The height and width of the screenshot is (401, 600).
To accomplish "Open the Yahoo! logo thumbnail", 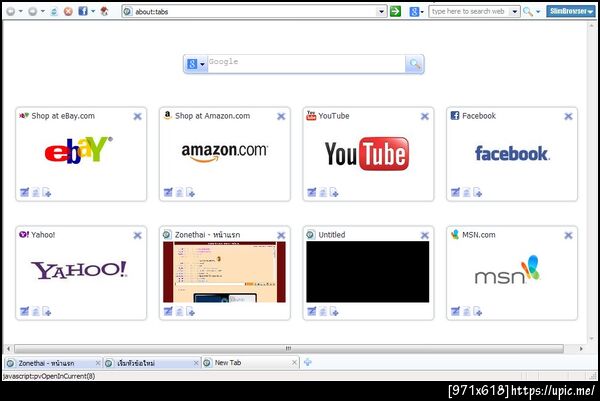I will (79, 270).
